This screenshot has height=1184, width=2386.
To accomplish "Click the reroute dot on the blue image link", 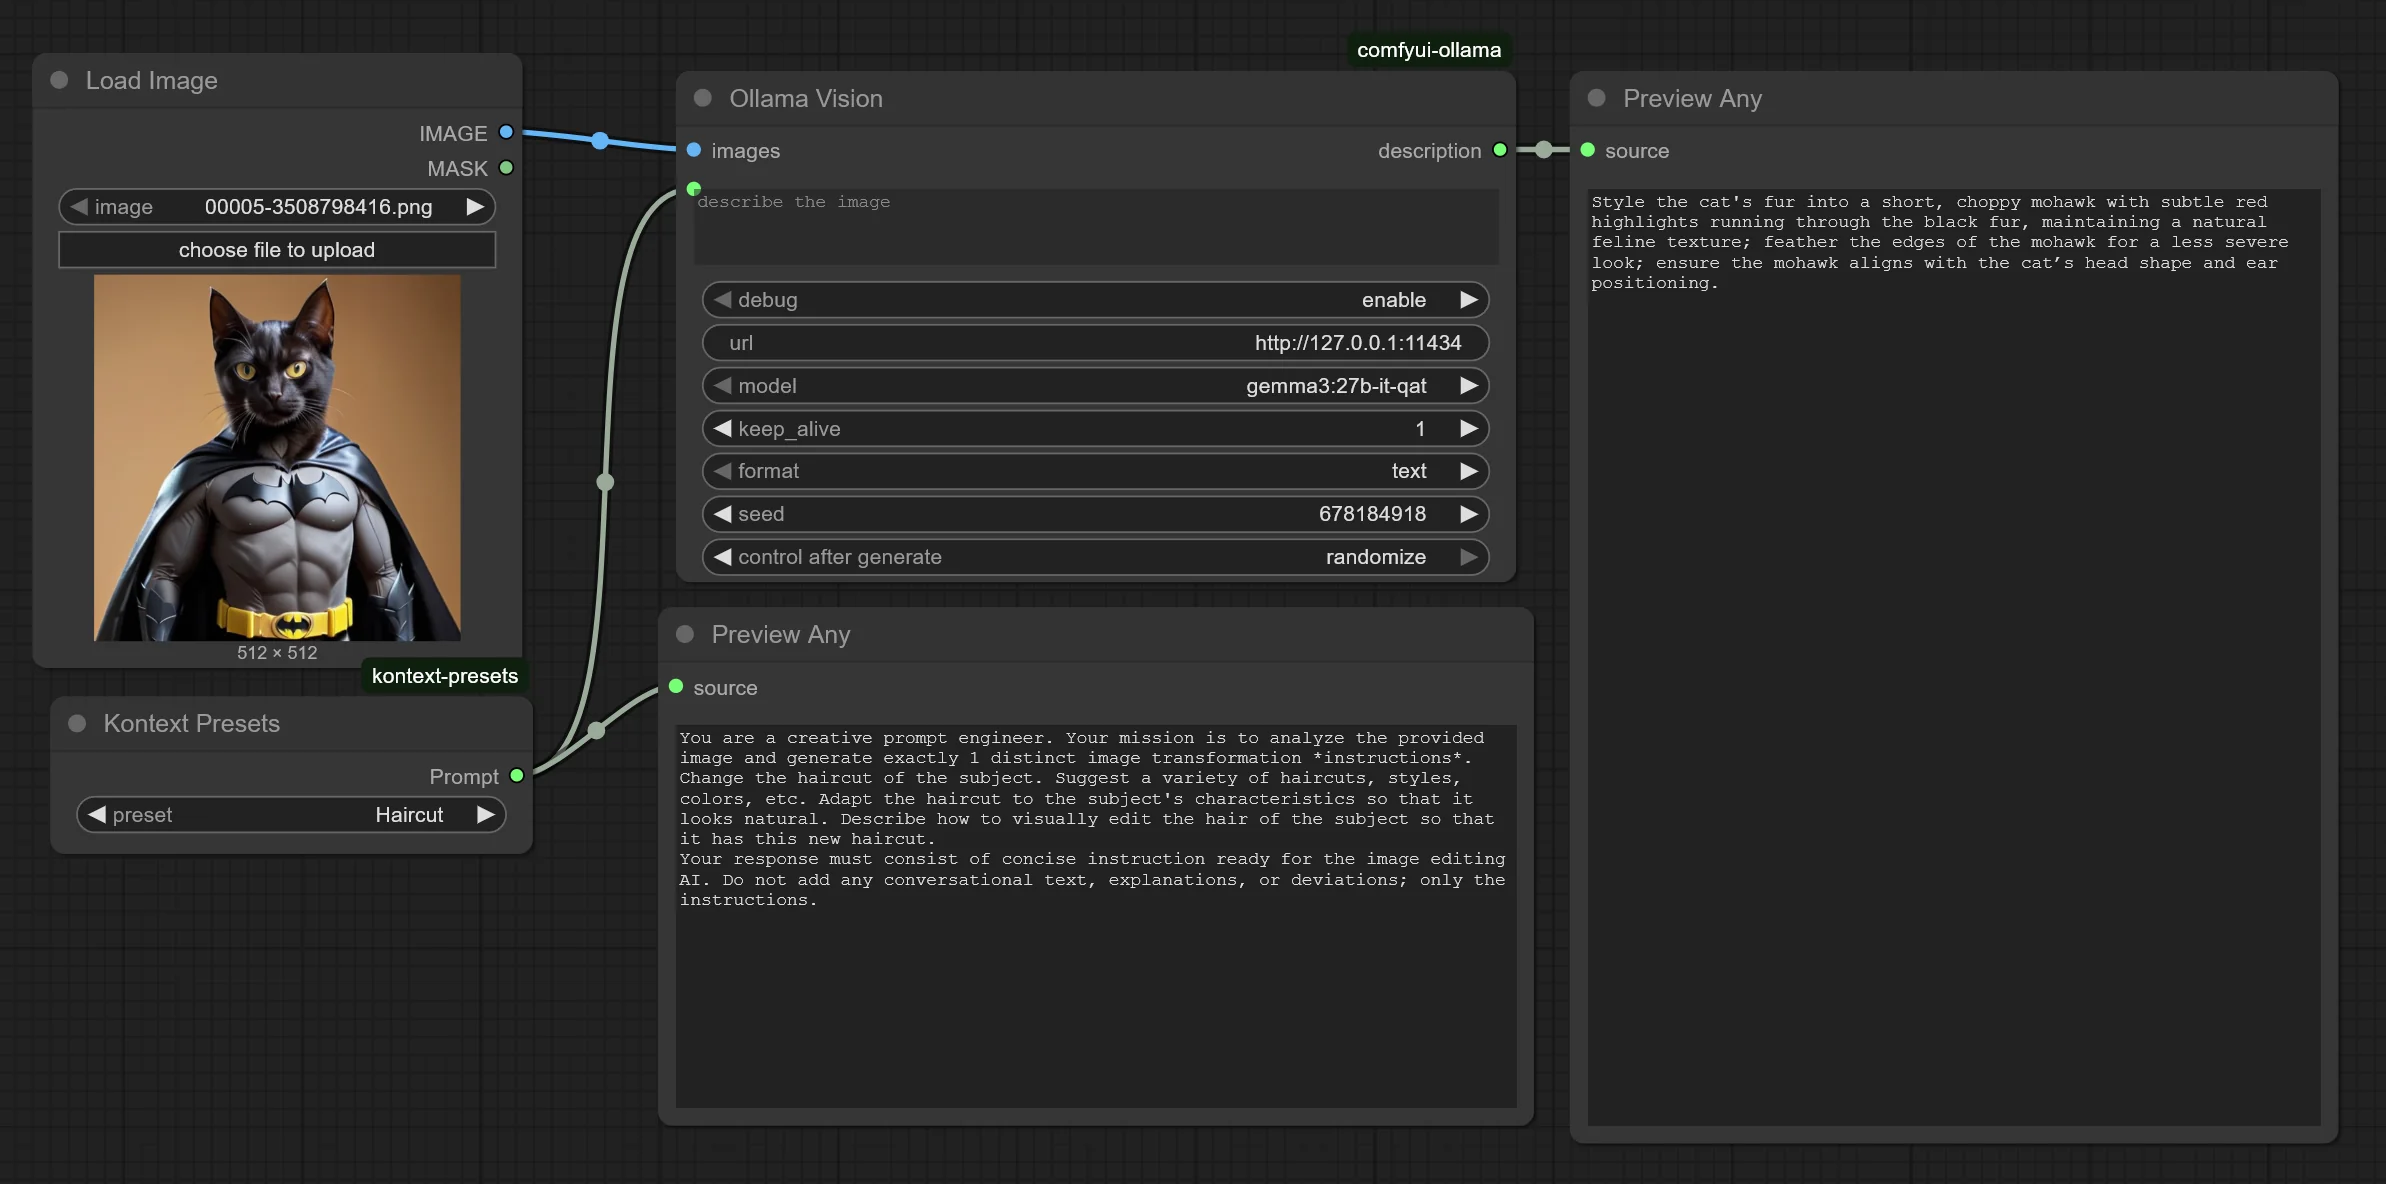I will (x=600, y=141).
